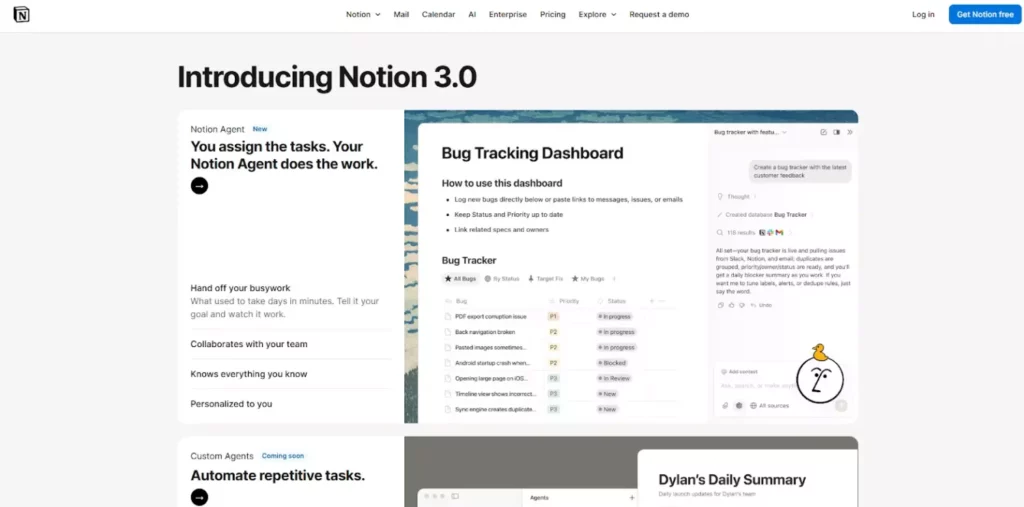Image resolution: width=1024 pixels, height=507 pixels.
Task: Click Add context in chat box
Action: [739, 372]
